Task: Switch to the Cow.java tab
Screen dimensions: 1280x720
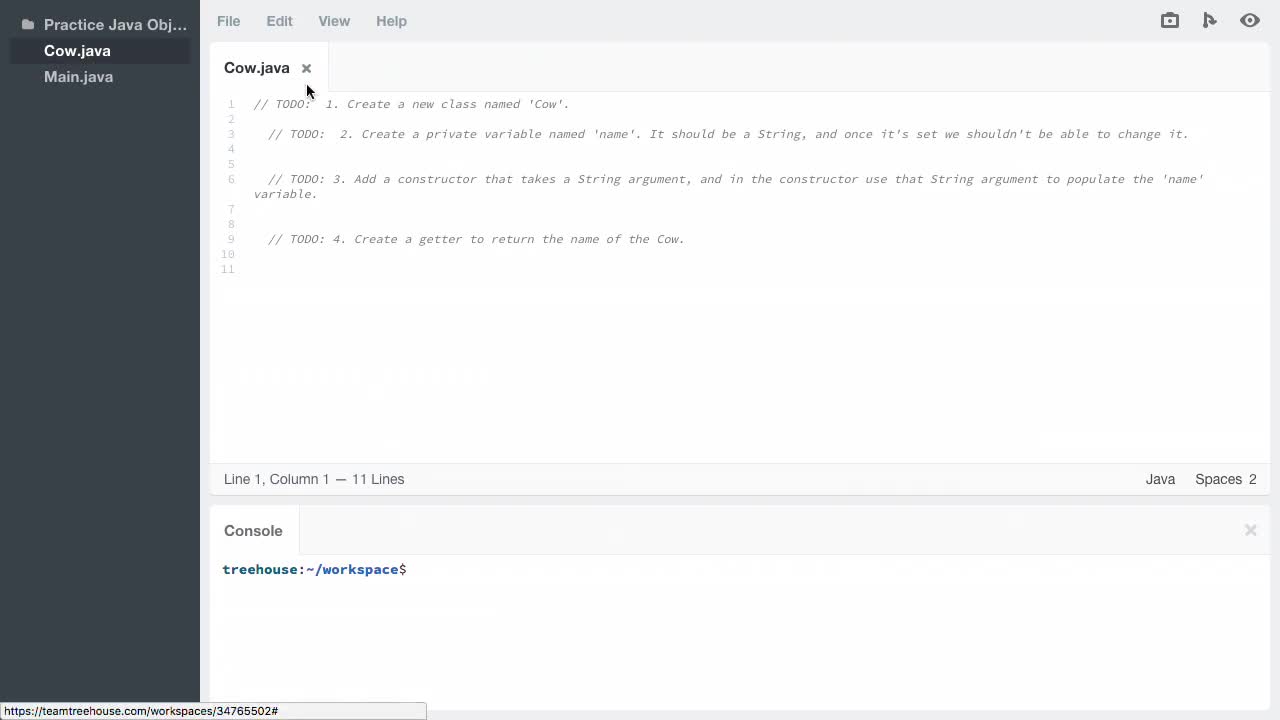Action: 256,68
